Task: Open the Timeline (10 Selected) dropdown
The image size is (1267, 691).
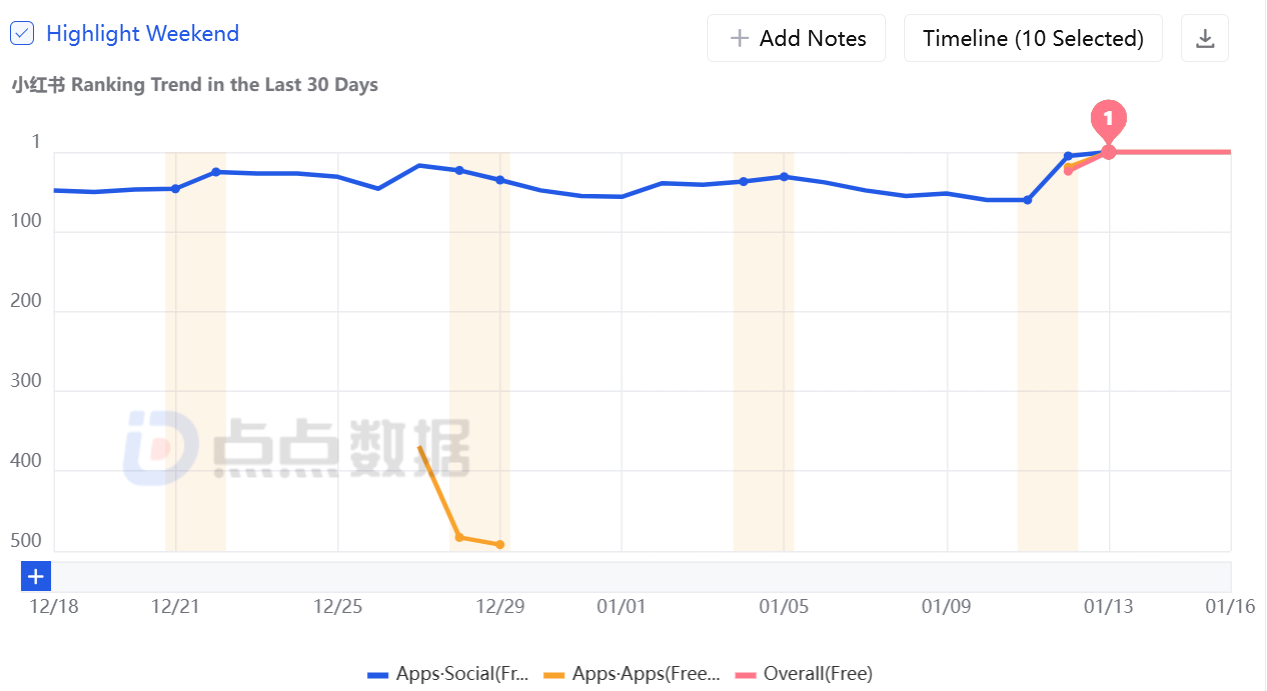Action: 1033,38
